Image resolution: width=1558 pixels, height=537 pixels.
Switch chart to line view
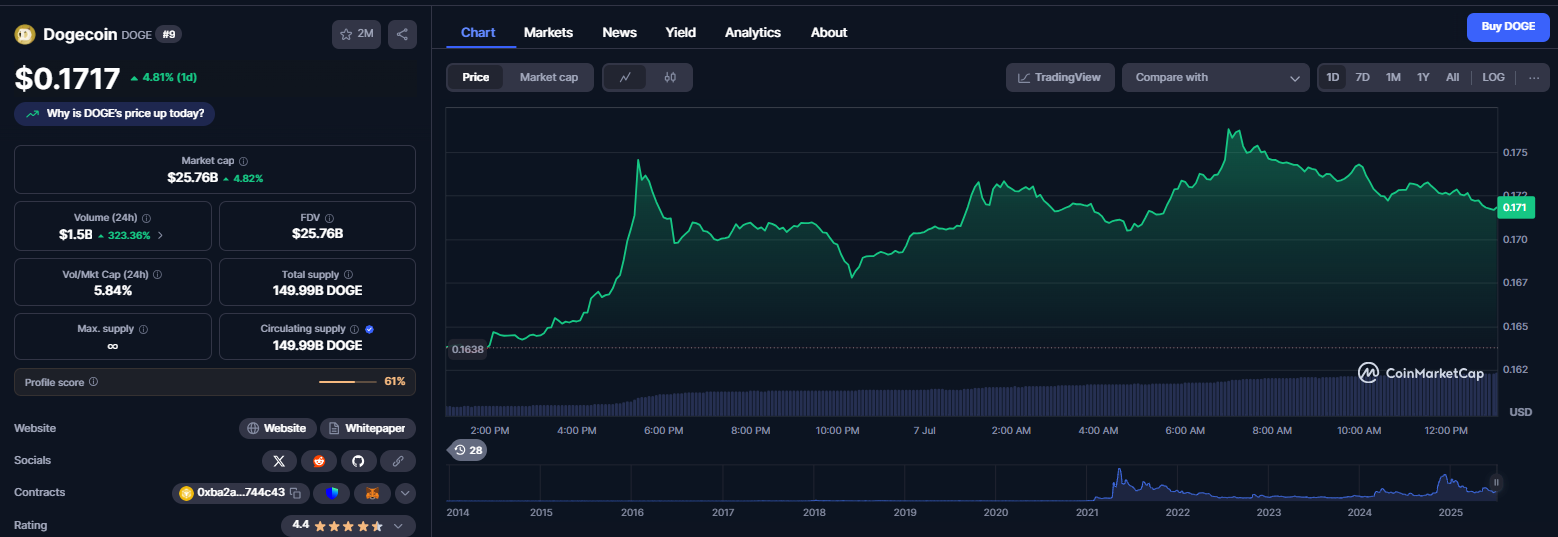(625, 78)
